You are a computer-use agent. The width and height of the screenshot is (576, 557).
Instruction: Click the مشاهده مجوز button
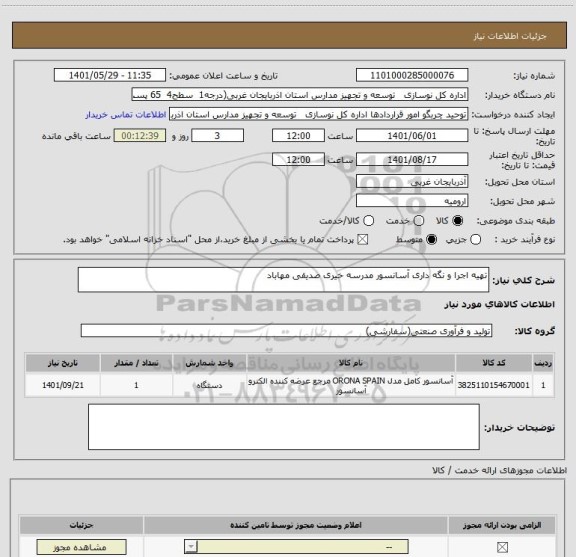pos(82,547)
